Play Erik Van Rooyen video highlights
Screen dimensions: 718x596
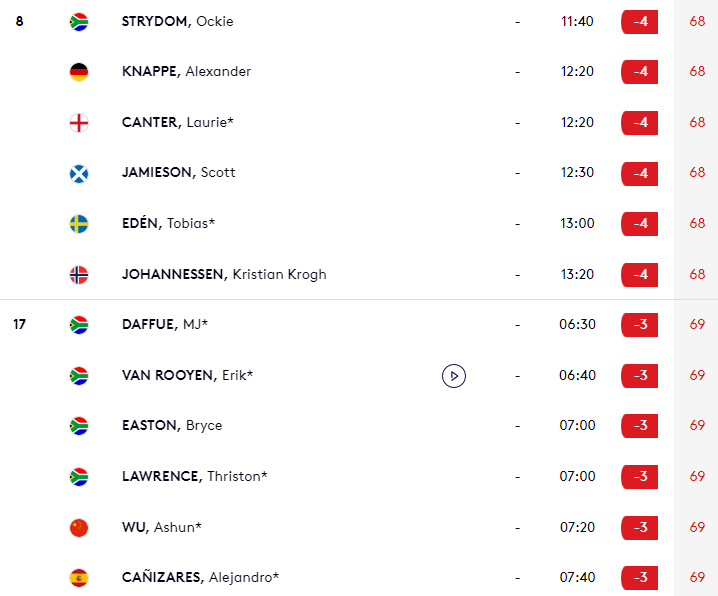tap(454, 376)
